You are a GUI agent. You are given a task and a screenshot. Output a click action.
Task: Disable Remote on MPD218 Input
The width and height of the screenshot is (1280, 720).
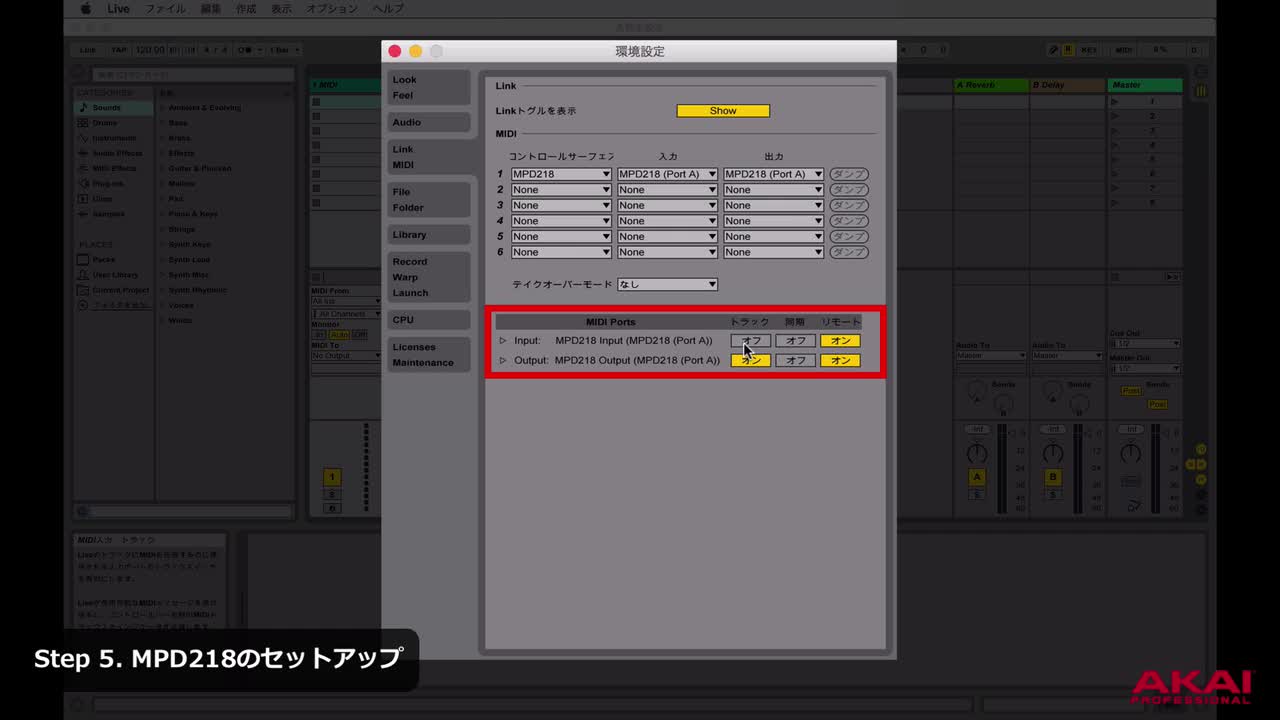[x=840, y=340]
